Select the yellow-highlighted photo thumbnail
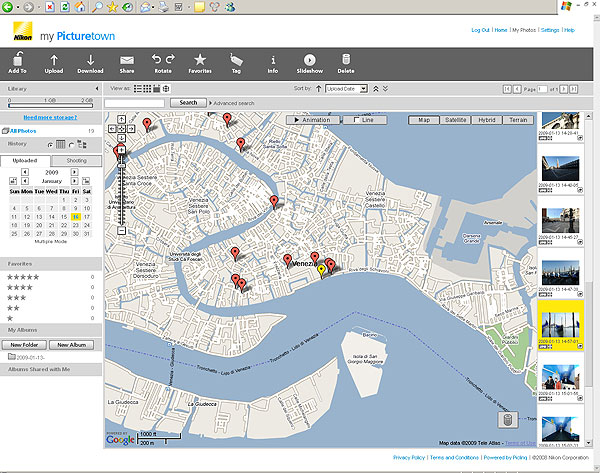The image size is (600, 473). [560, 327]
